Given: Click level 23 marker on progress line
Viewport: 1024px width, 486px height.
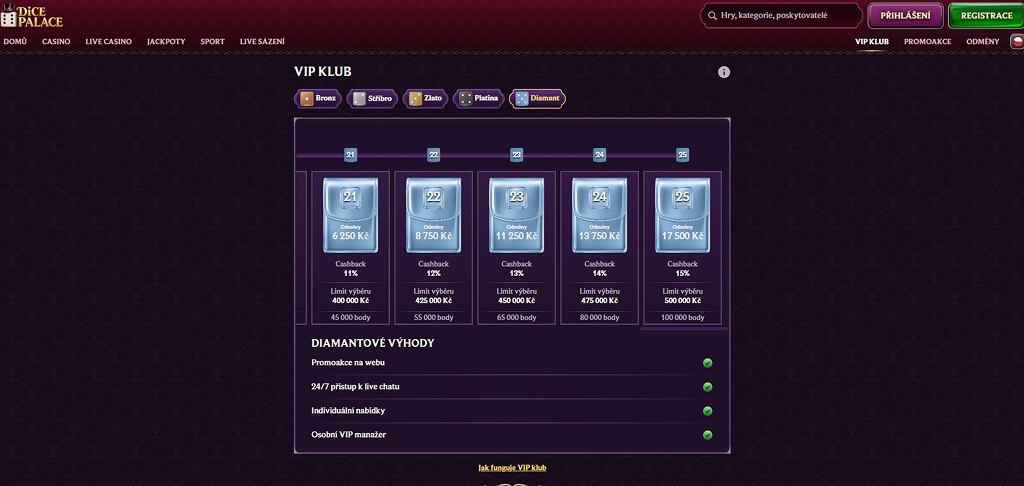Looking at the screenshot, I should 517,155.
